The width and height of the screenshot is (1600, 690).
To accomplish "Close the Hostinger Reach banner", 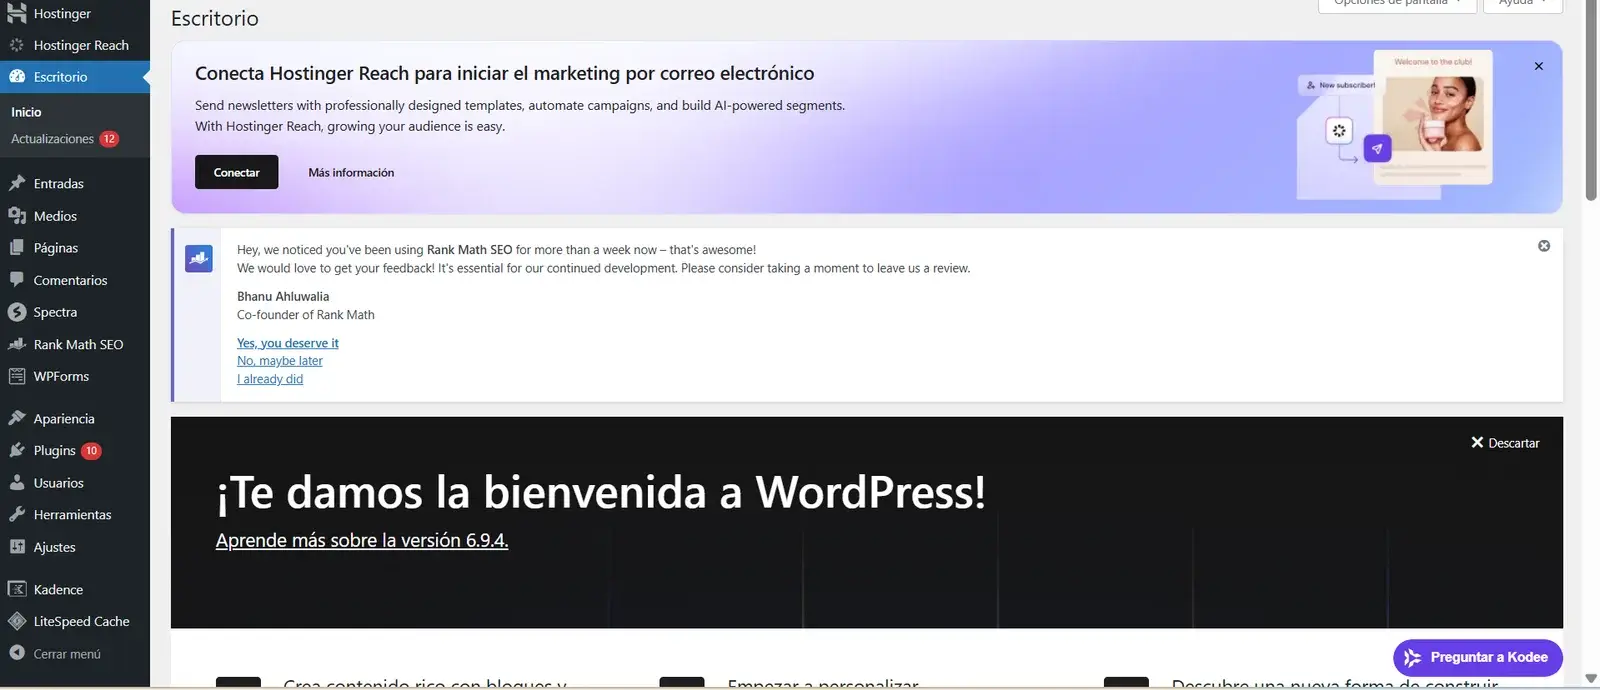I will [x=1539, y=66].
